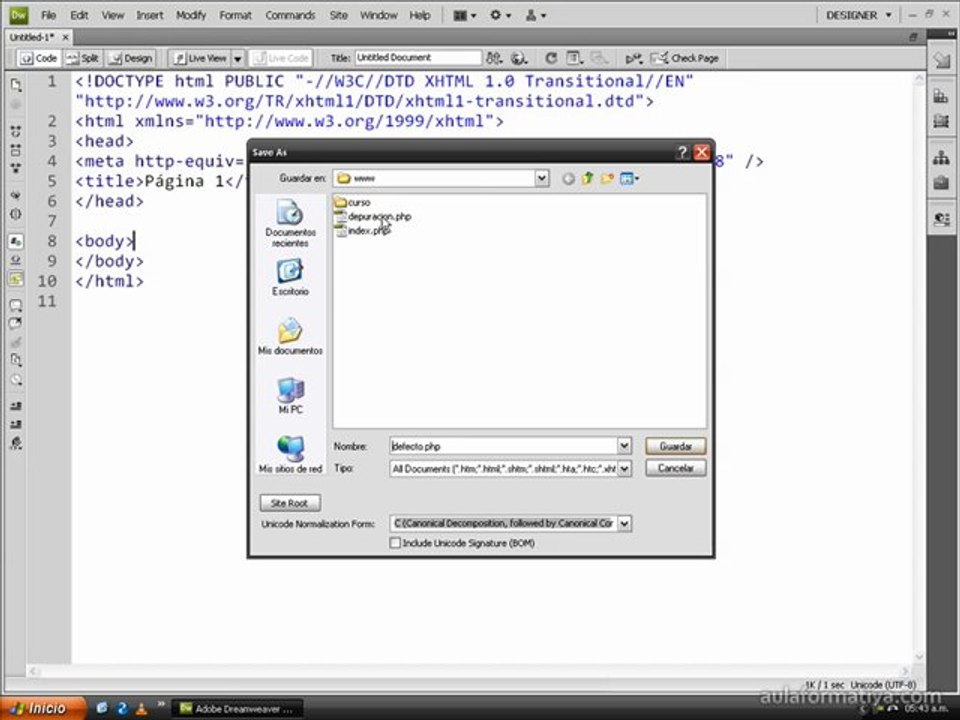Open the Commands menu

[x=290, y=15]
